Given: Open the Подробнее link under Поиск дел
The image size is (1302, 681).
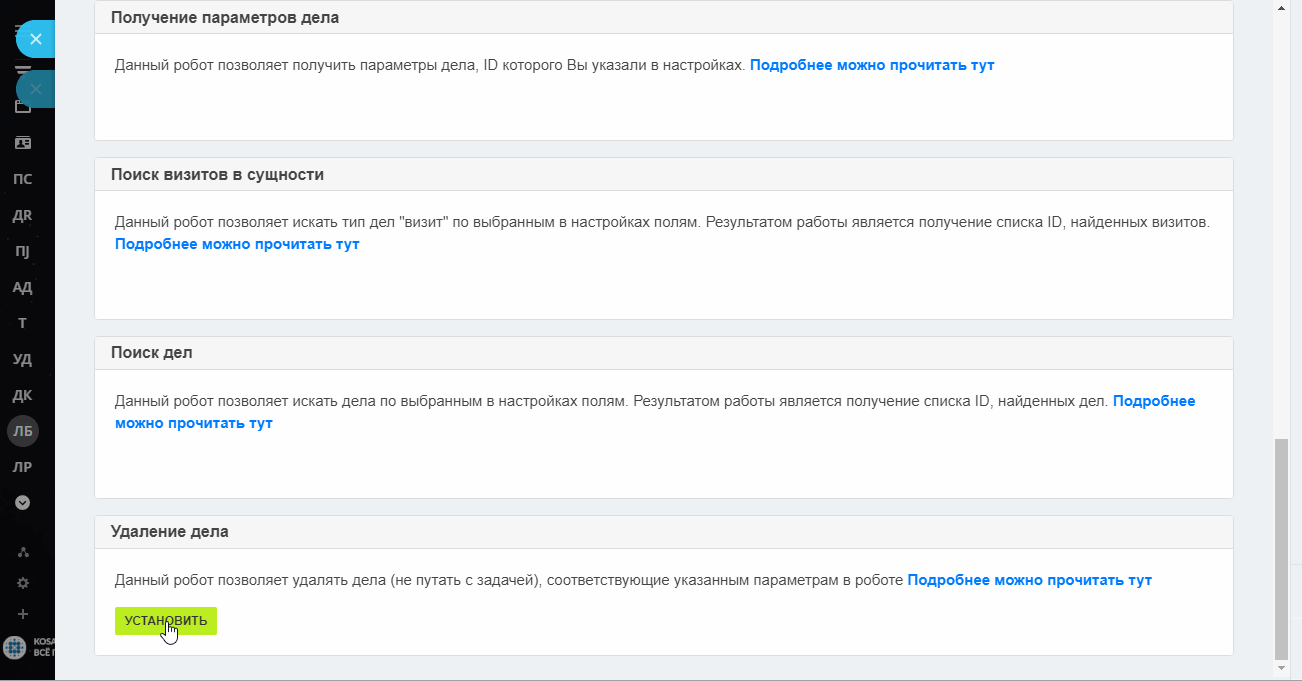Looking at the screenshot, I should click(1154, 401).
